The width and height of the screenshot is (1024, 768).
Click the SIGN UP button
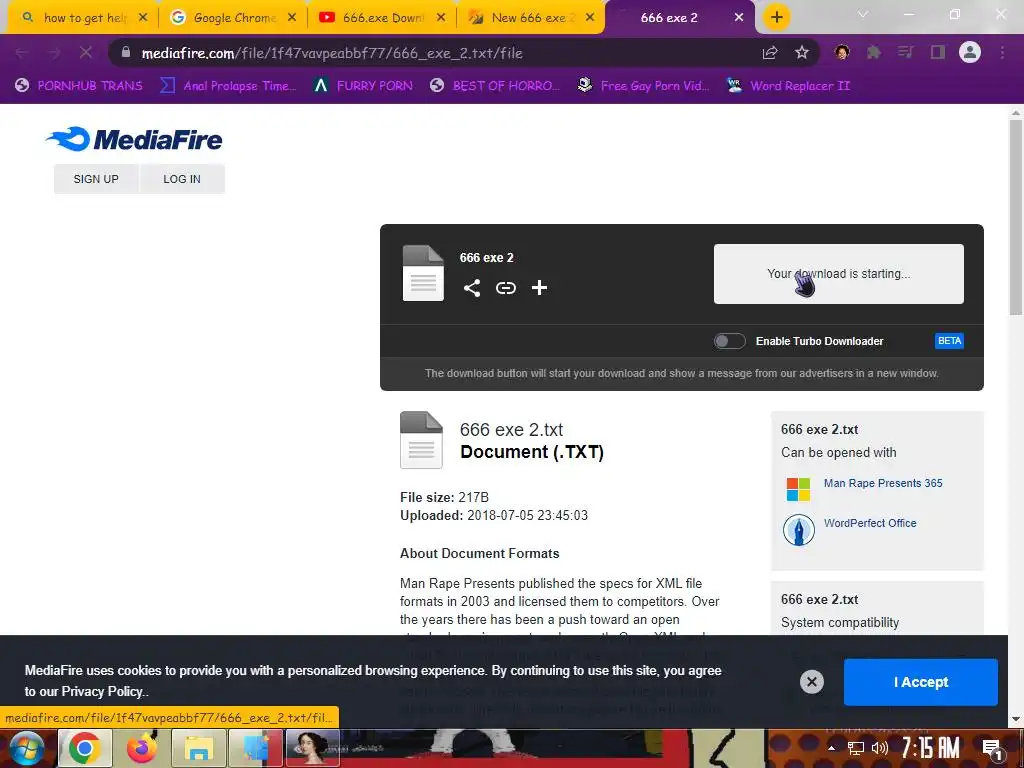[x=96, y=179]
